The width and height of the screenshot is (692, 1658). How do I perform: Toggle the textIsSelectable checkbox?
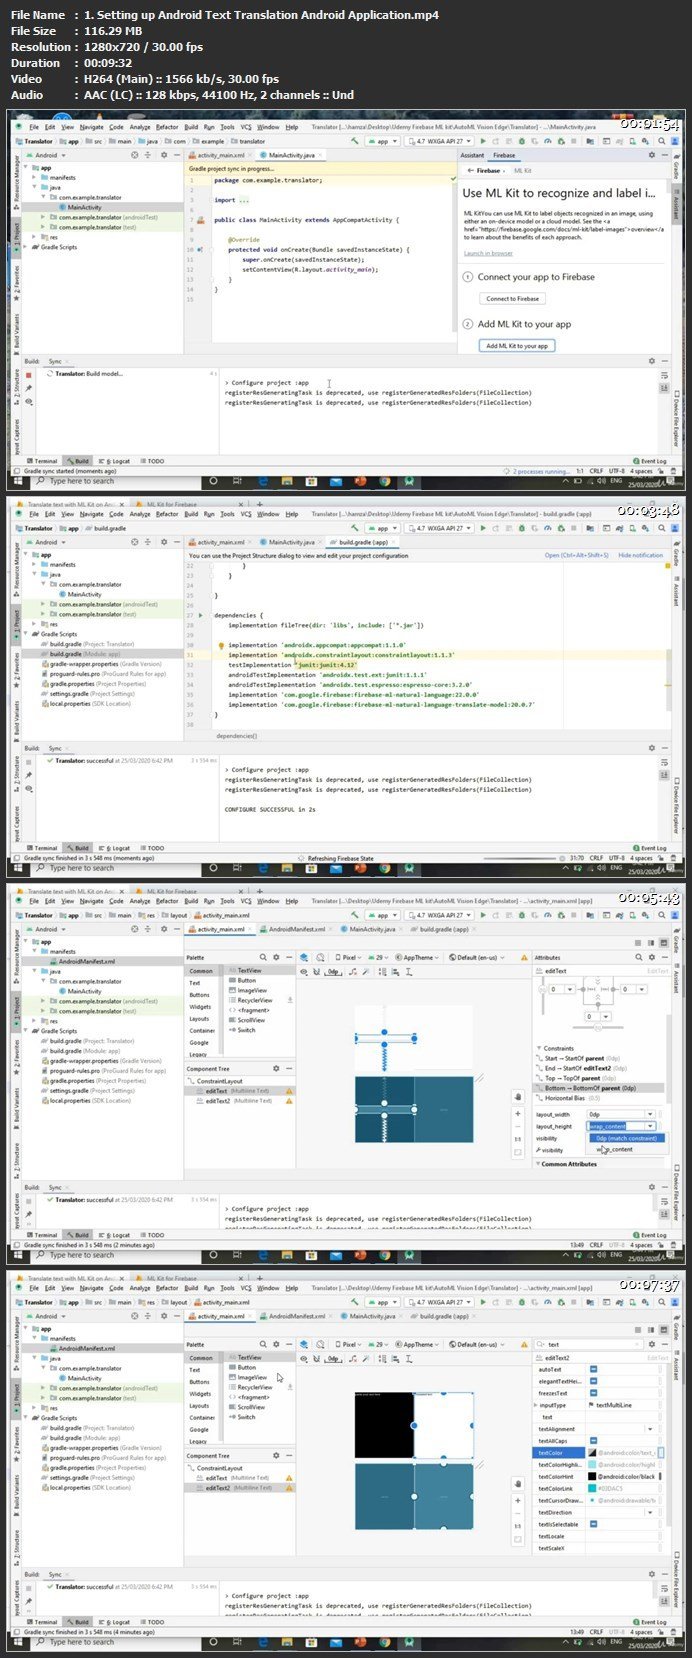[593, 1524]
